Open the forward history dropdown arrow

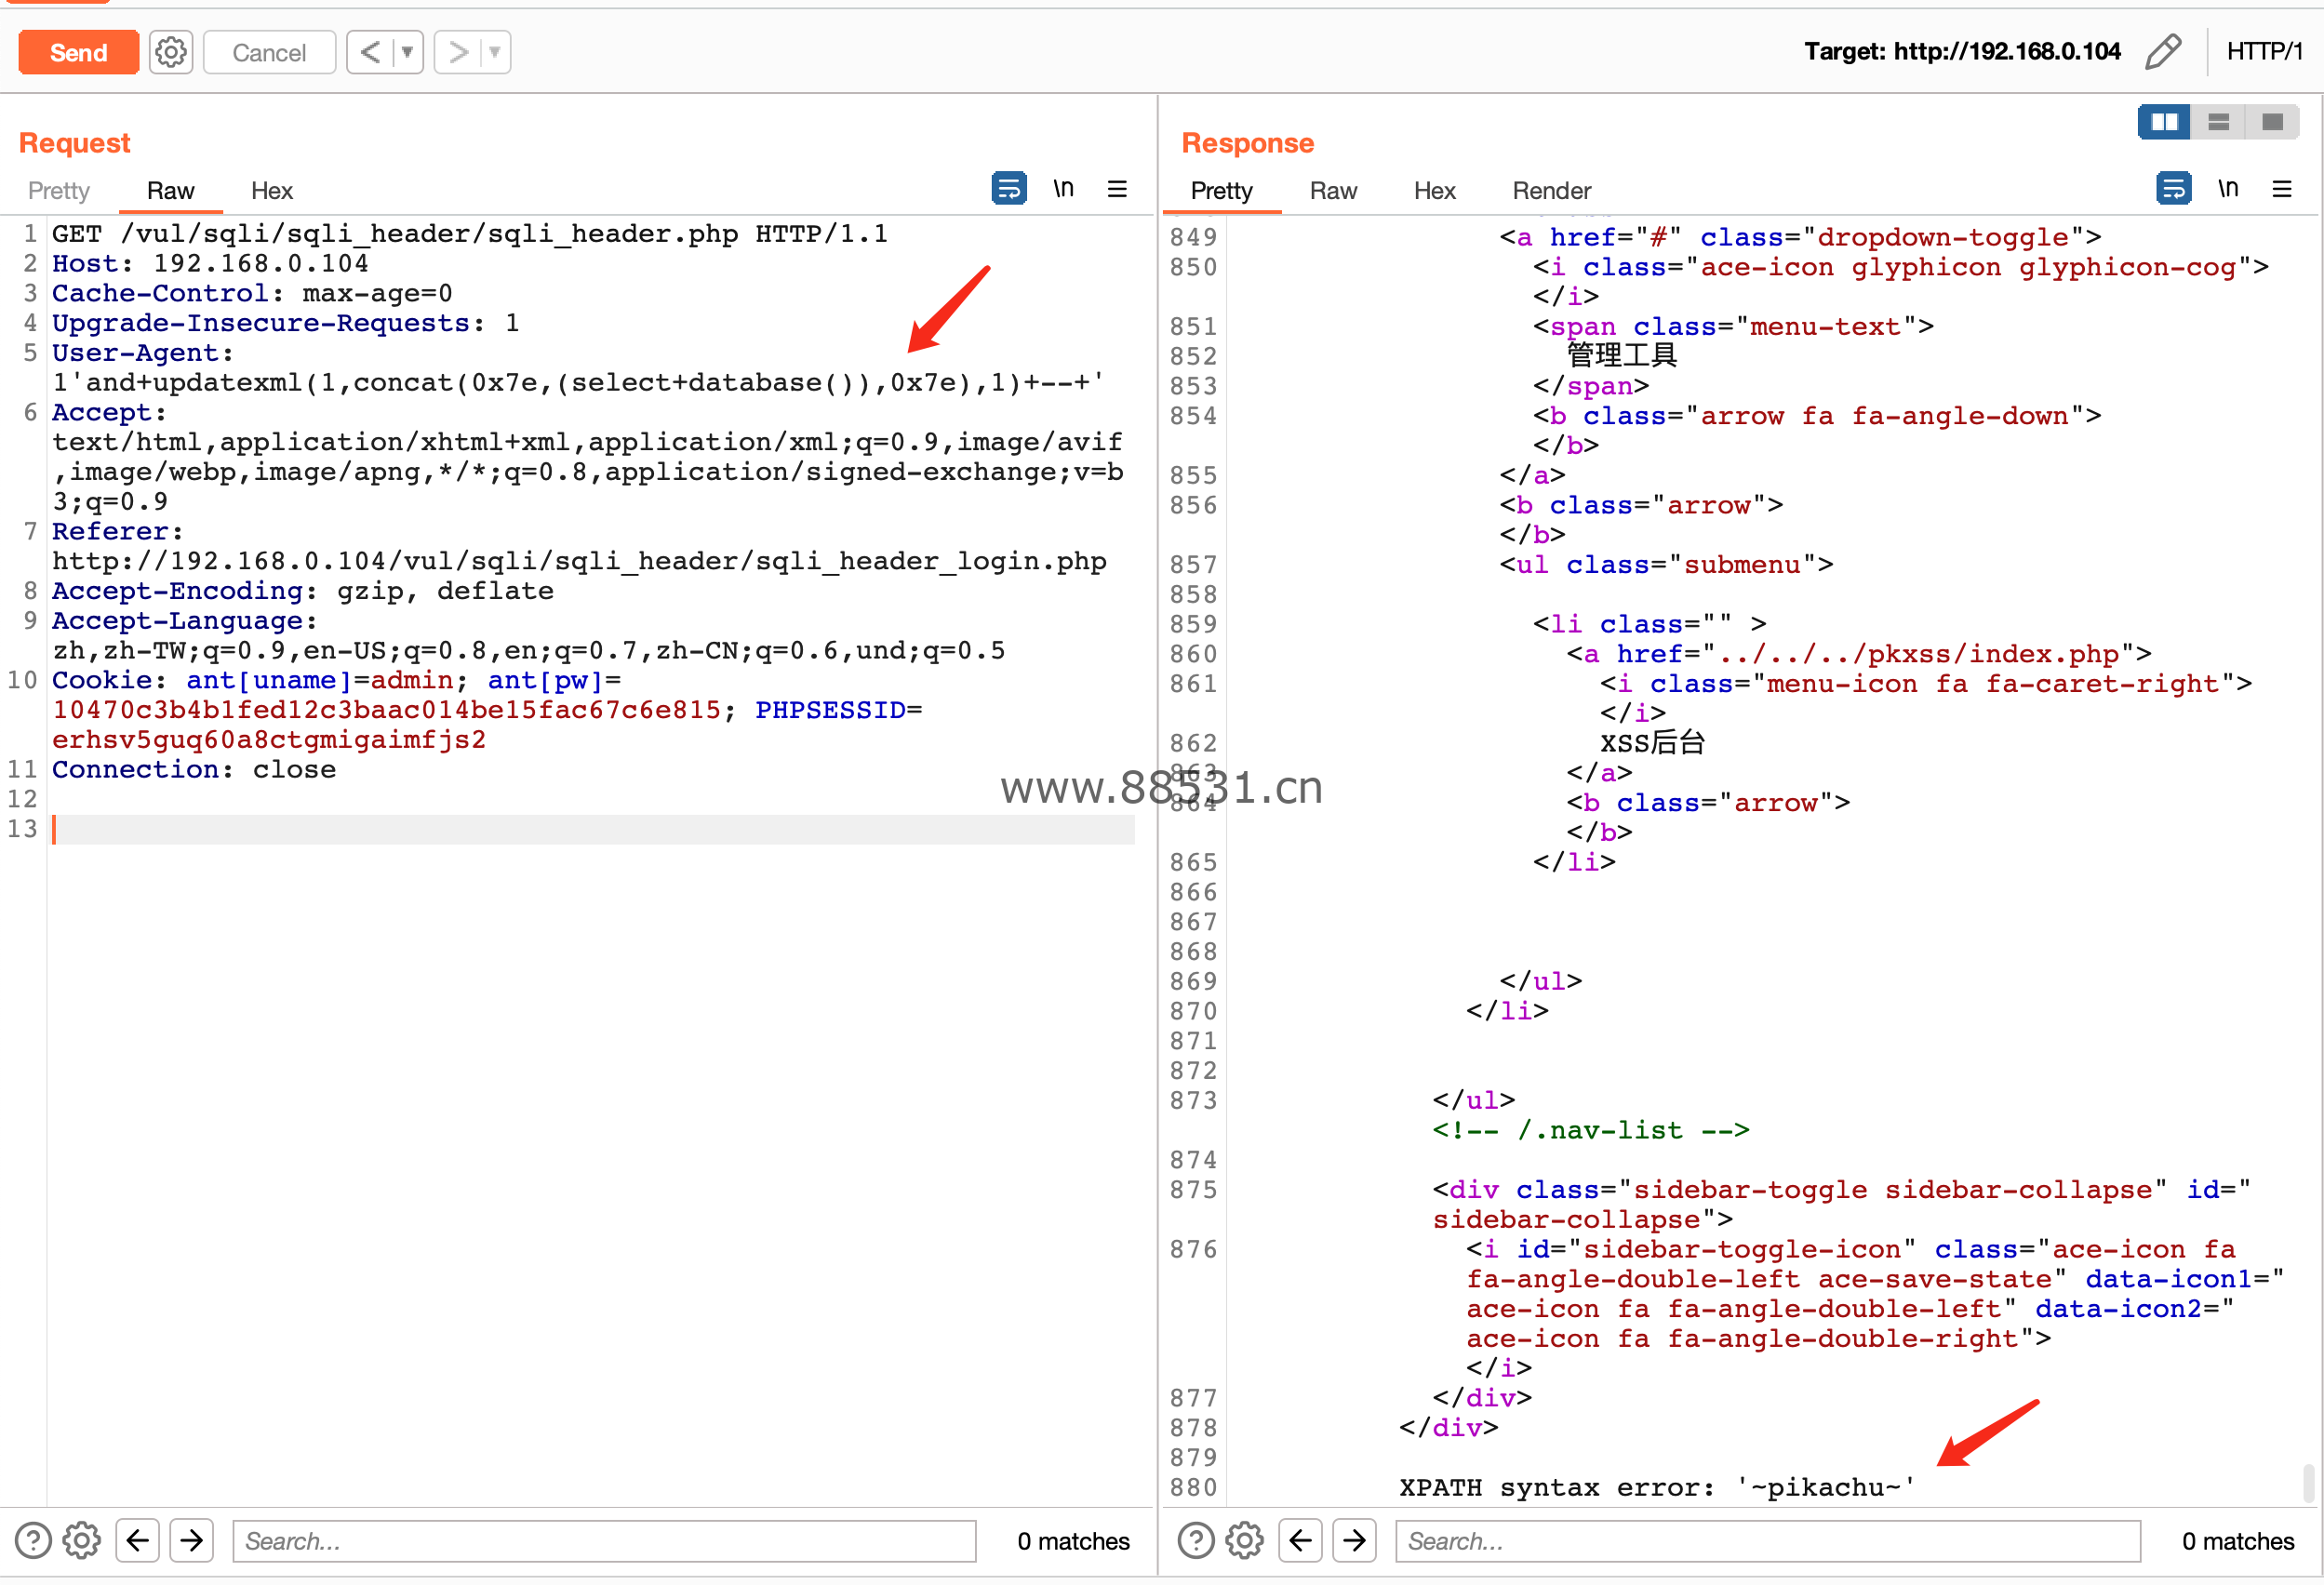[495, 52]
